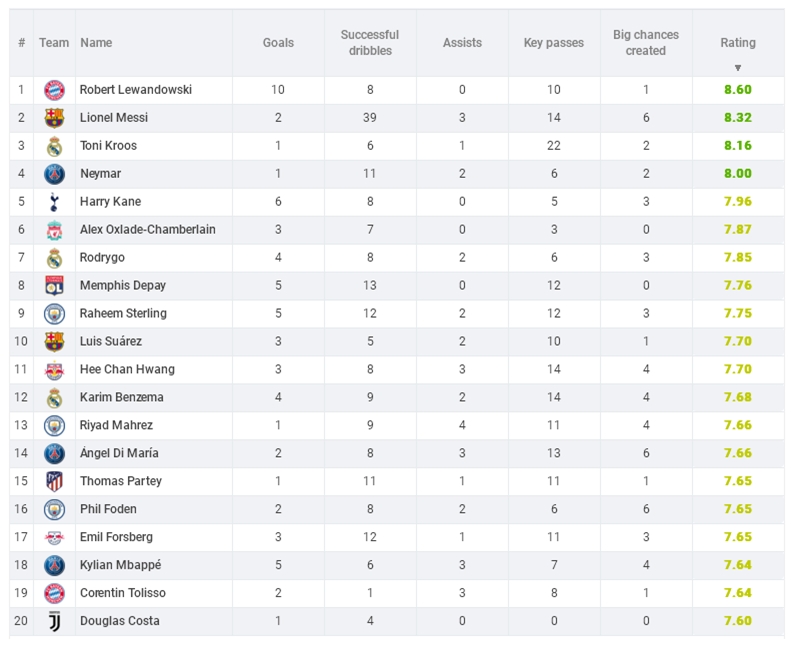Image resolution: width=797 pixels, height=649 pixels.
Task: Click the Barcelona crest next to Lionel Messi
Action: [x=54, y=118]
